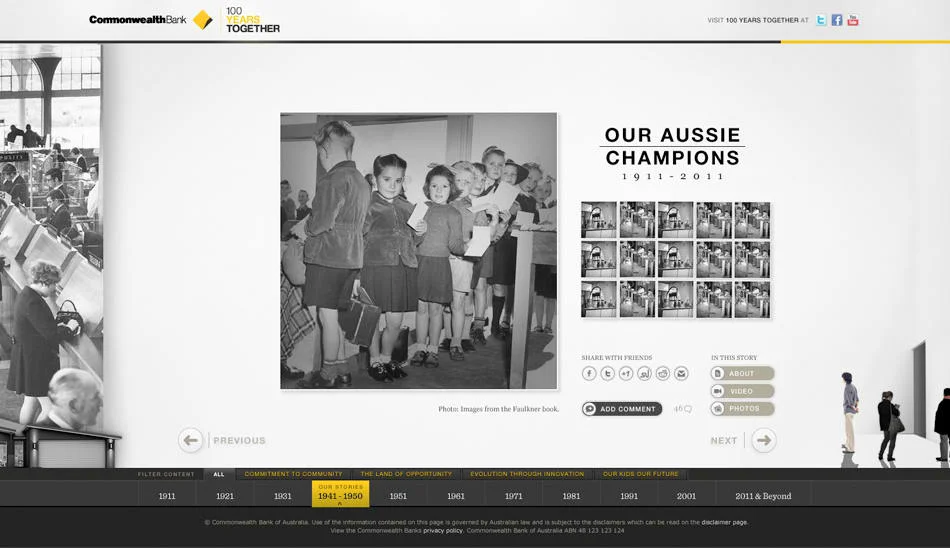Open the Video section of this story
The image size is (950, 548).
point(742,391)
